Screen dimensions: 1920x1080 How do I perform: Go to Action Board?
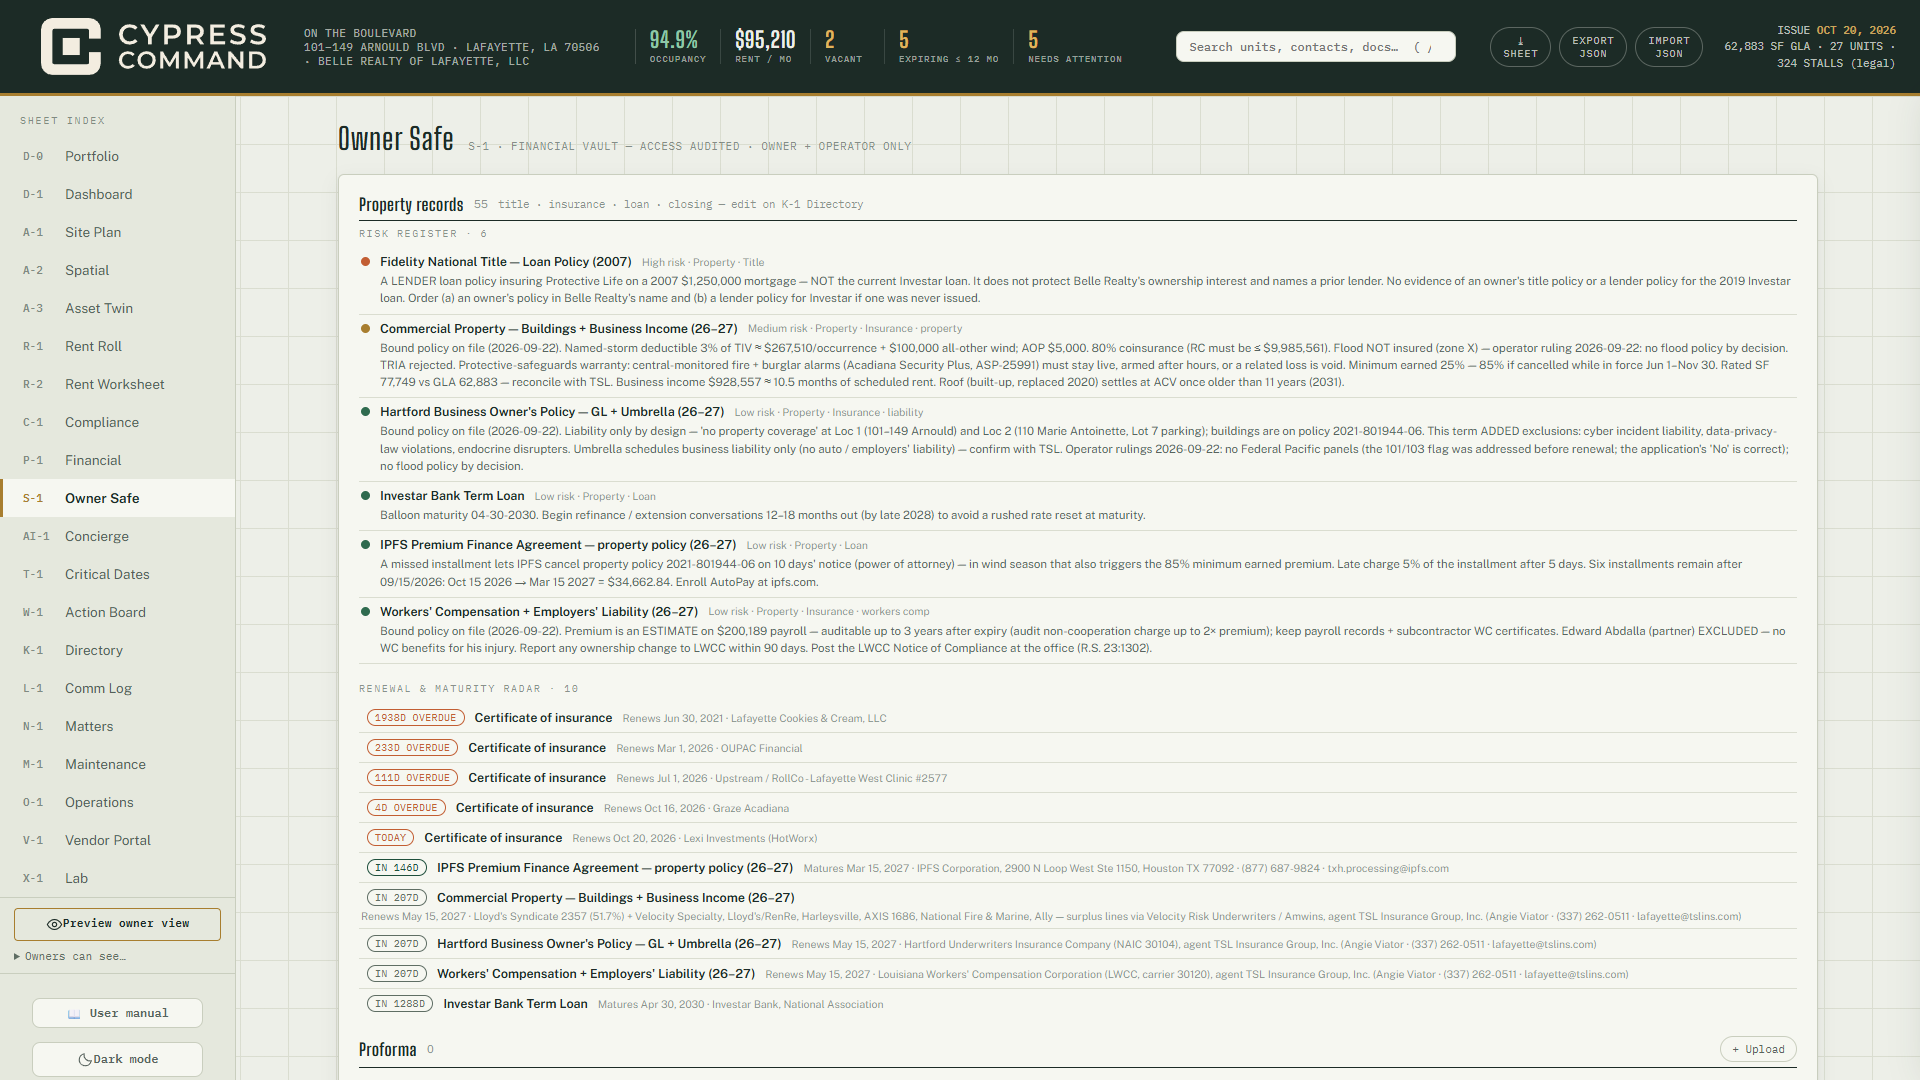(x=118, y=613)
